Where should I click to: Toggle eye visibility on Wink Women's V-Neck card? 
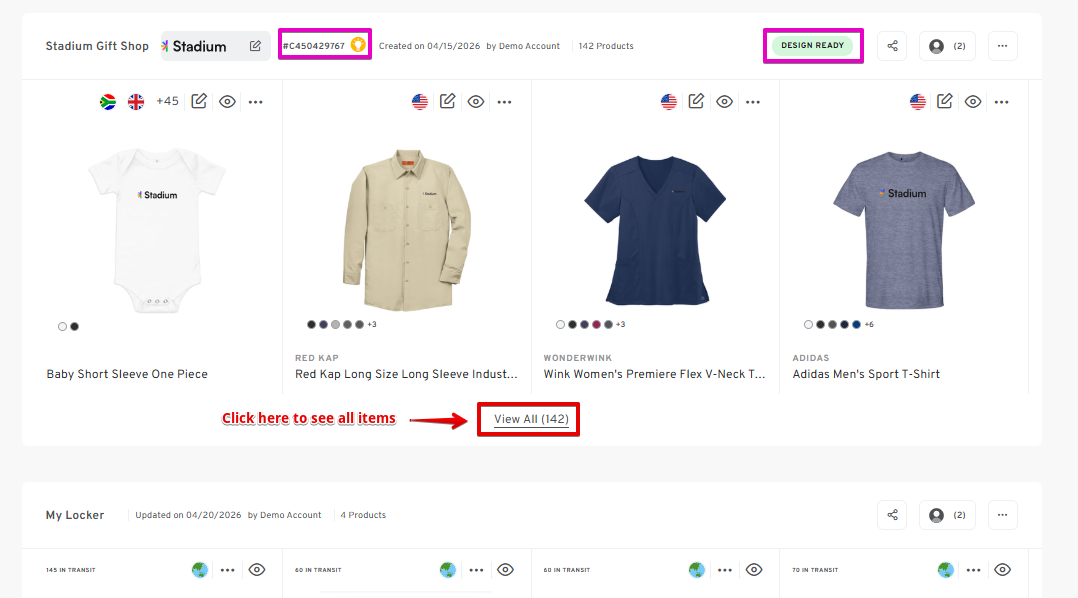724,101
